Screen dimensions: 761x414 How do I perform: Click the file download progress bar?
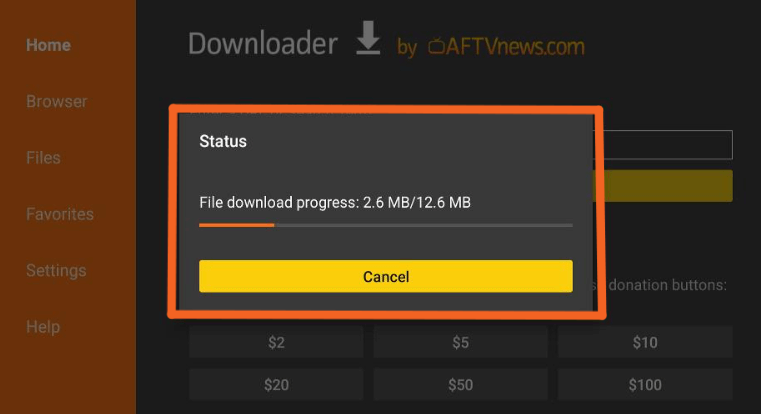(x=386, y=225)
